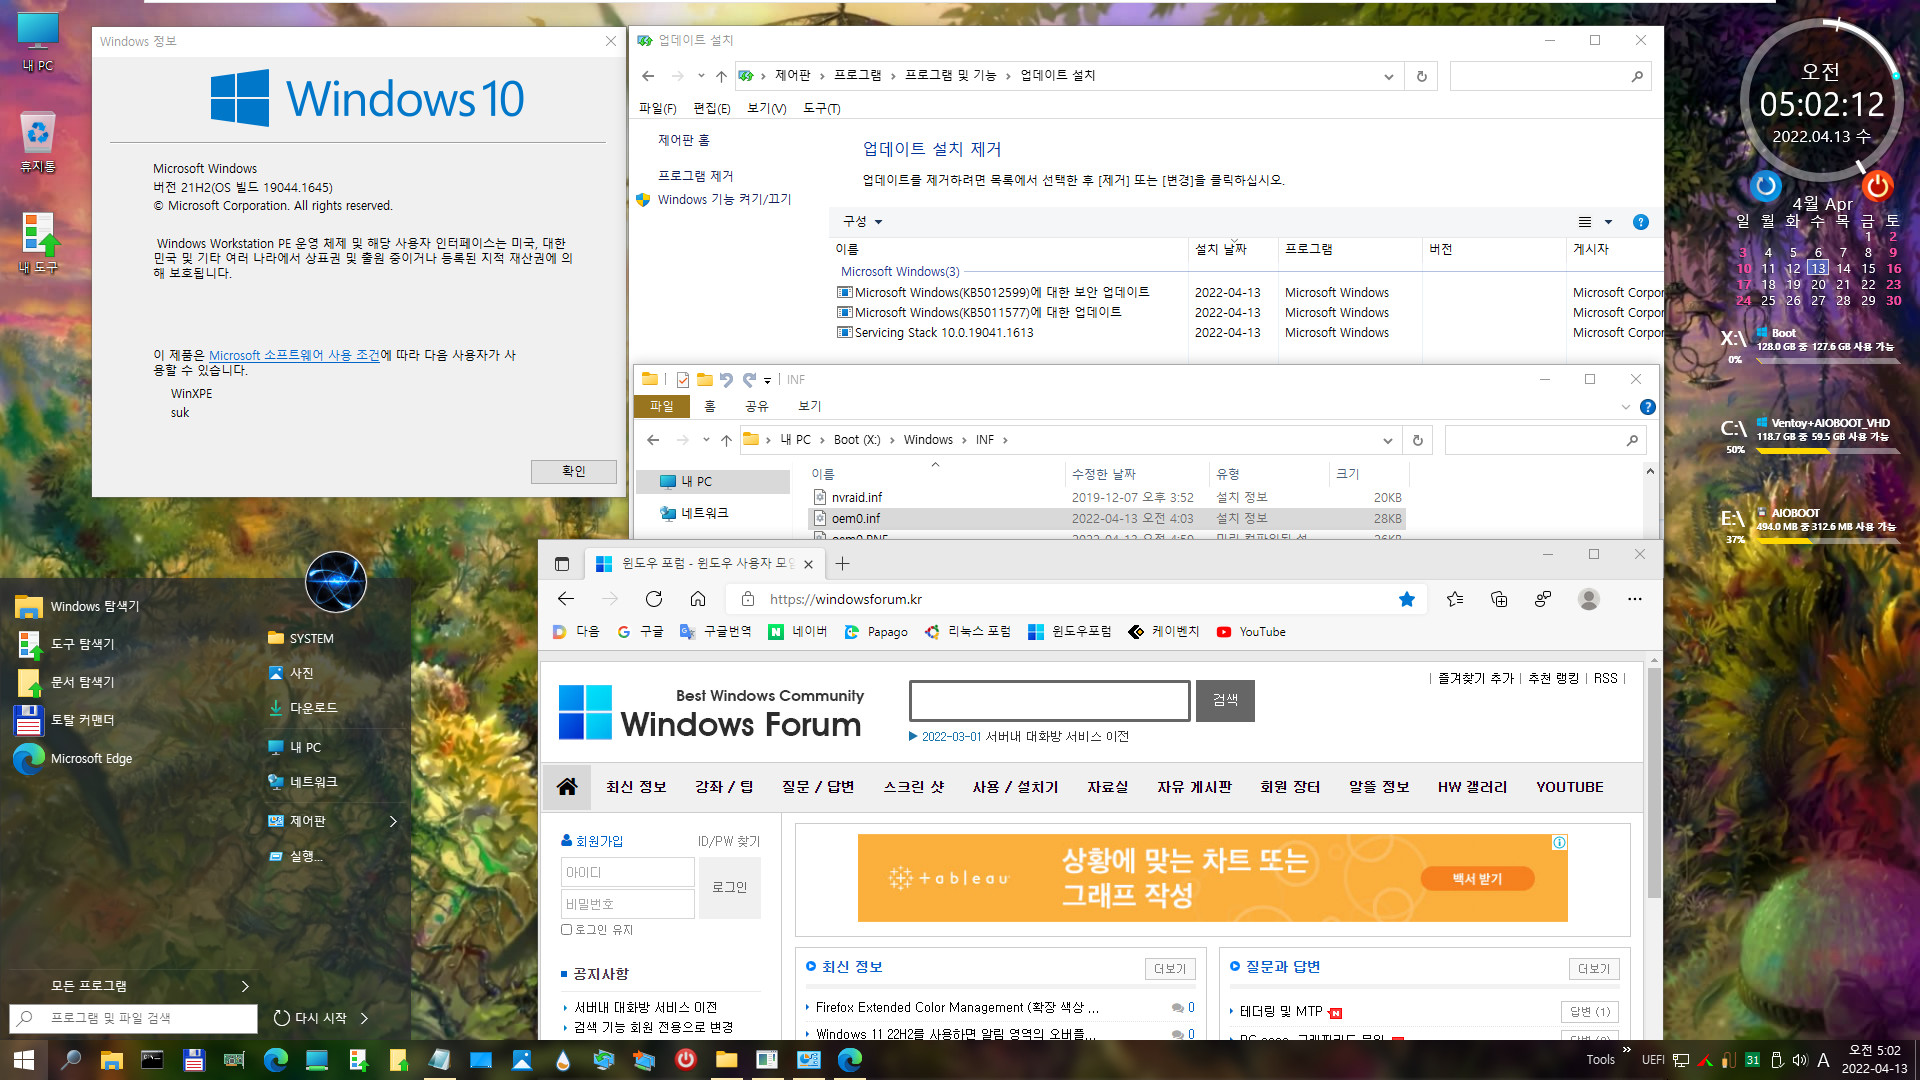Image resolution: width=1920 pixels, height=1080 pixels.
Task: Check the 로그인 유지 checkbox
Action: [x=567, y=930]
